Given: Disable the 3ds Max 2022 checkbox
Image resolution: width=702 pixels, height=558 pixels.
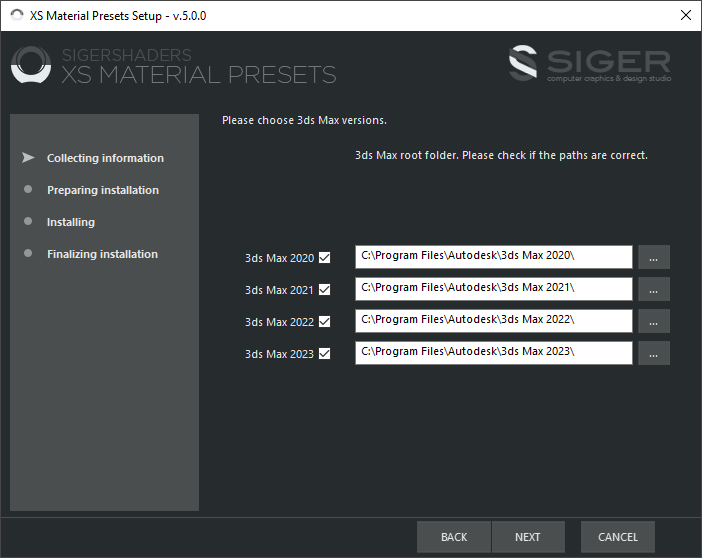Looking at the screenshot, I should coord(325,322).
